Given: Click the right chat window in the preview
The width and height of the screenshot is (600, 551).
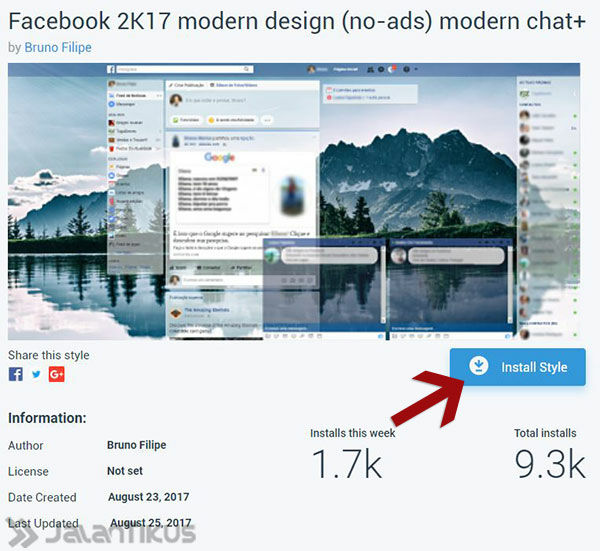Looking at the screenshot, I should click(x=451, y=289).
